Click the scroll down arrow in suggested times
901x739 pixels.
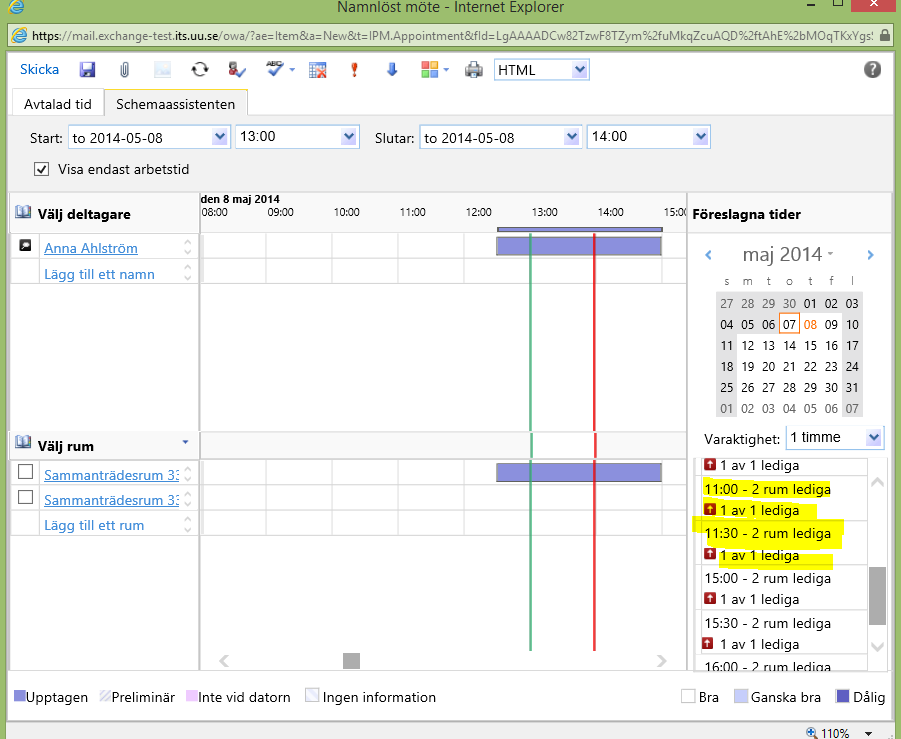click(x=877, y=647)
